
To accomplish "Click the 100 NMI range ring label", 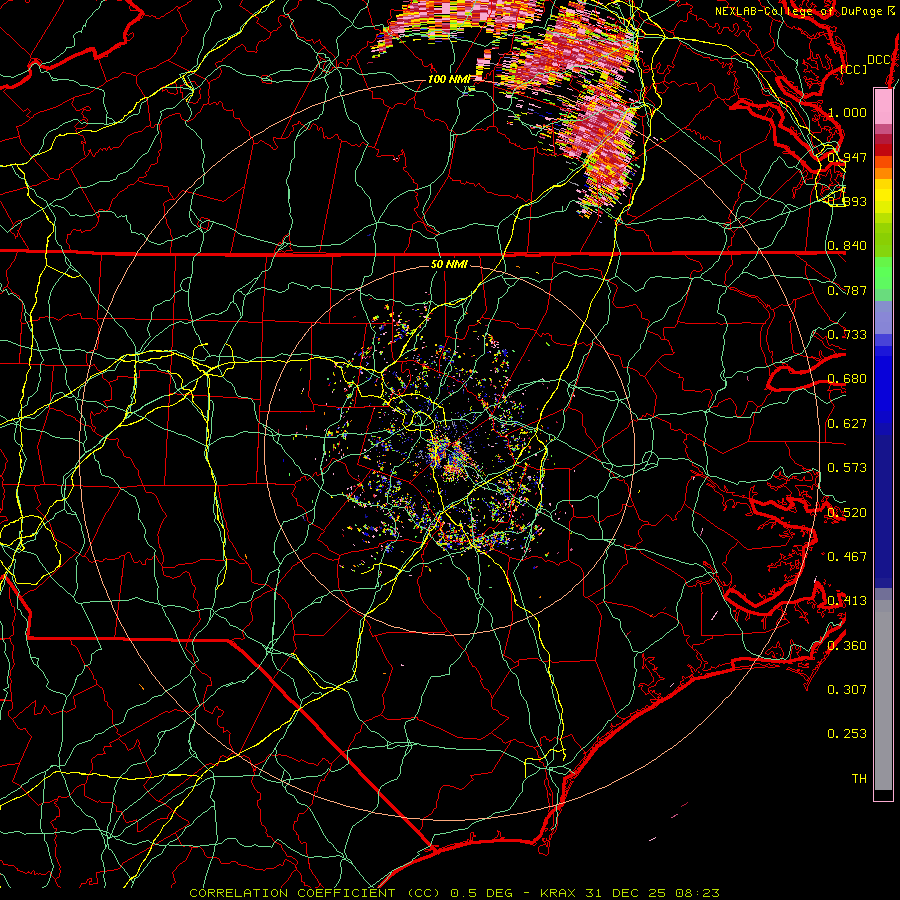I will tap(448, 79).
